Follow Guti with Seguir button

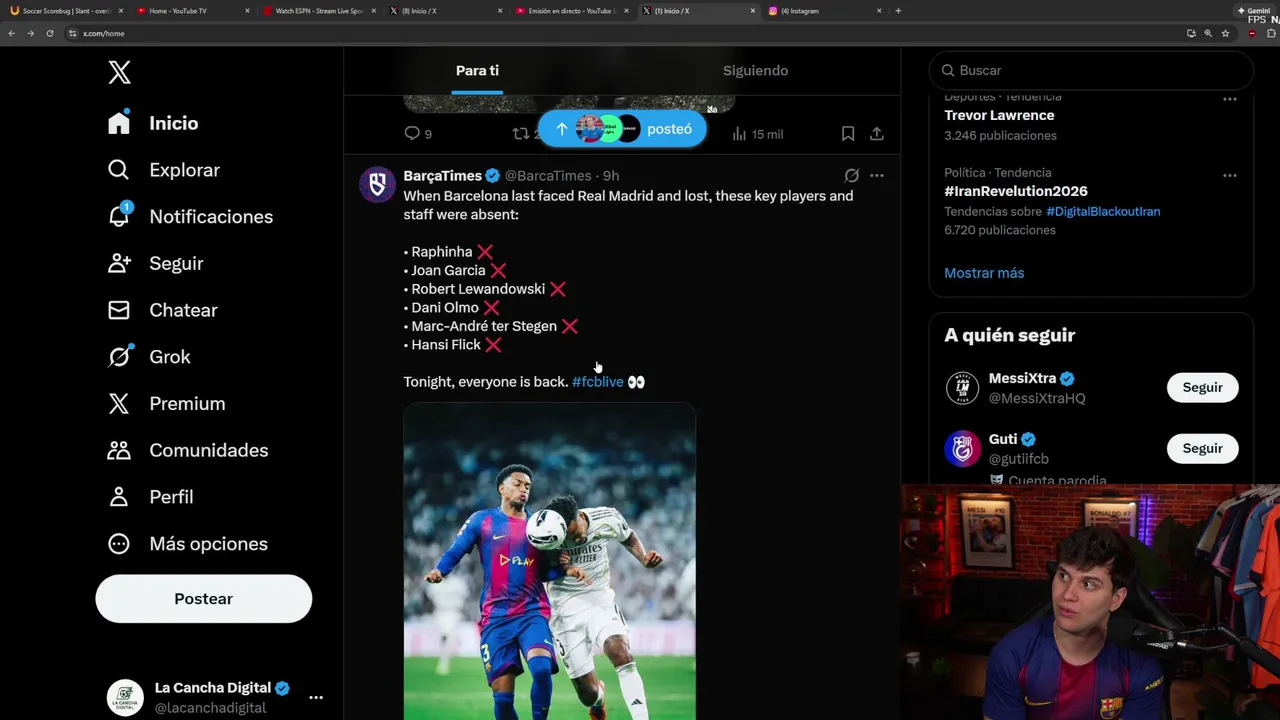(x=1202, y=448)
